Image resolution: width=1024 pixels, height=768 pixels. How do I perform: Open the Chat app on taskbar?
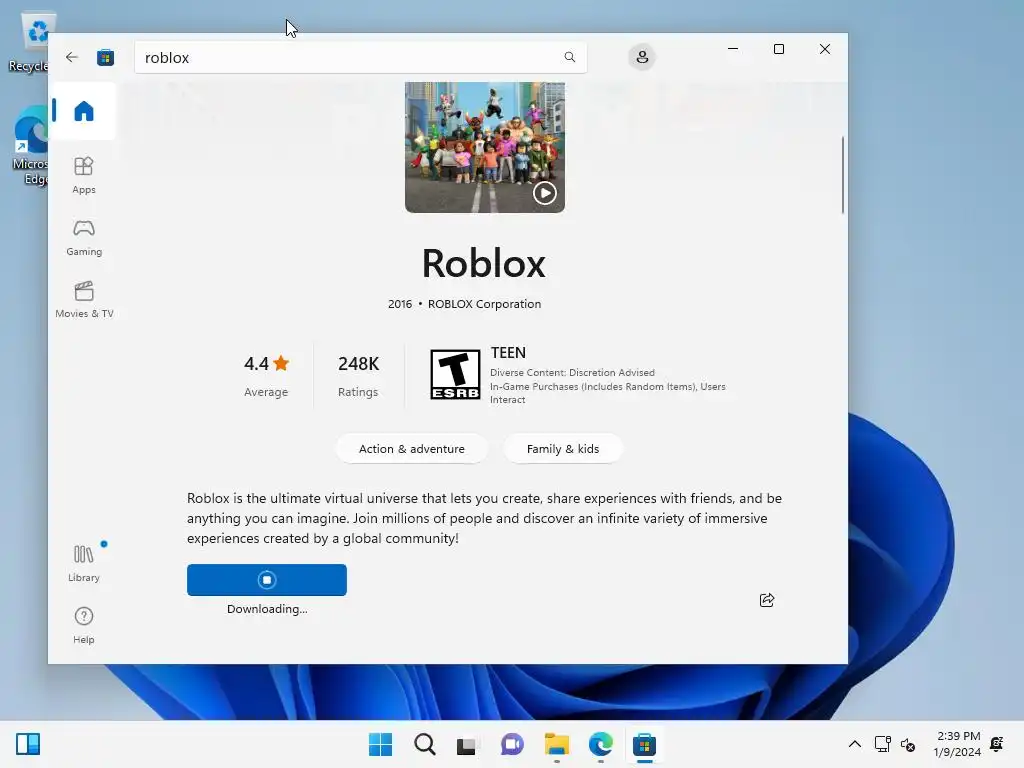point(512,744)
